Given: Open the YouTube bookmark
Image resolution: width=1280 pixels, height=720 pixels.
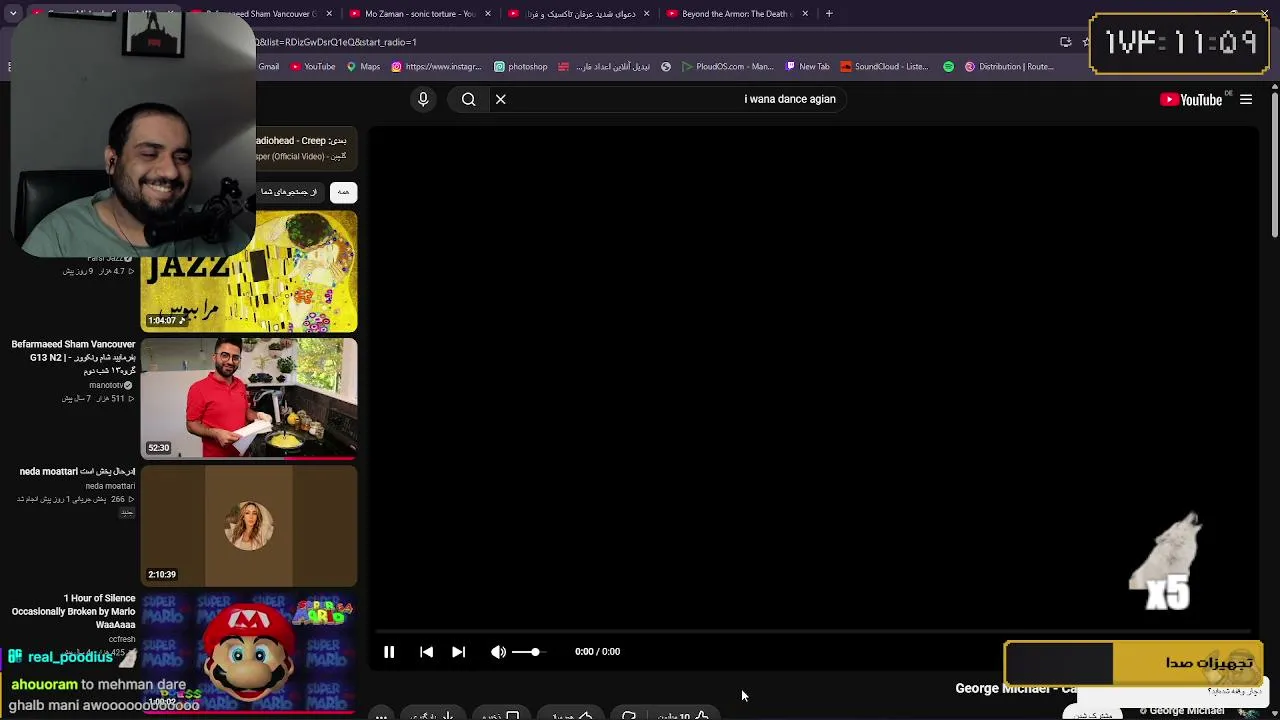Looking at the screenshot, I should 313,67.
